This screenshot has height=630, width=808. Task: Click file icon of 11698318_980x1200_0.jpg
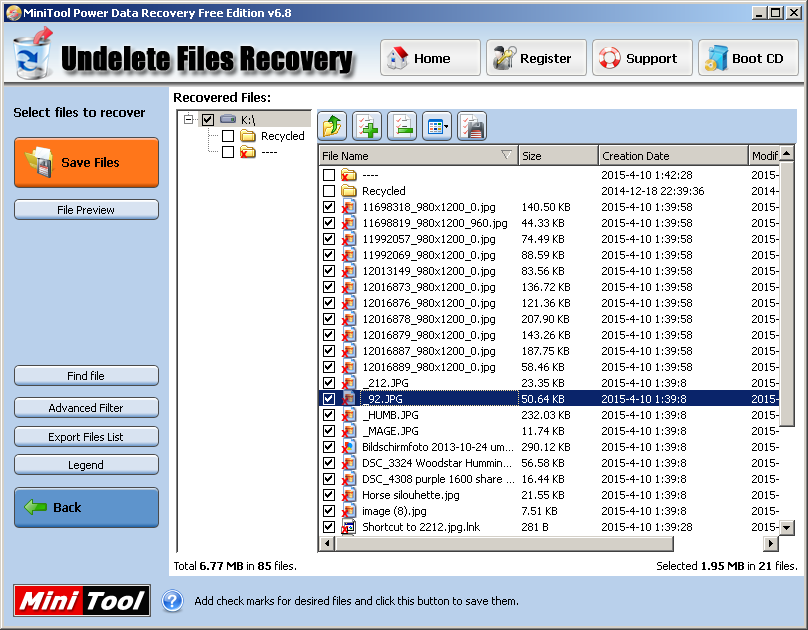[349, 207]
